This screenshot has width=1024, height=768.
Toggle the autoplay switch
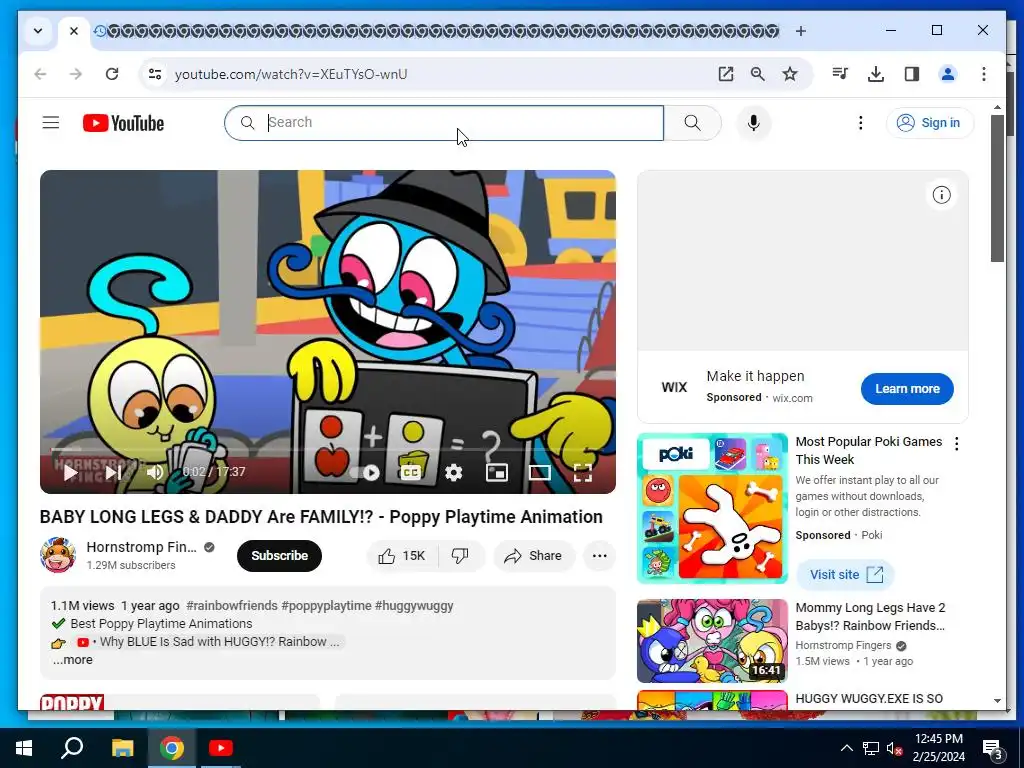click(366, 473)
